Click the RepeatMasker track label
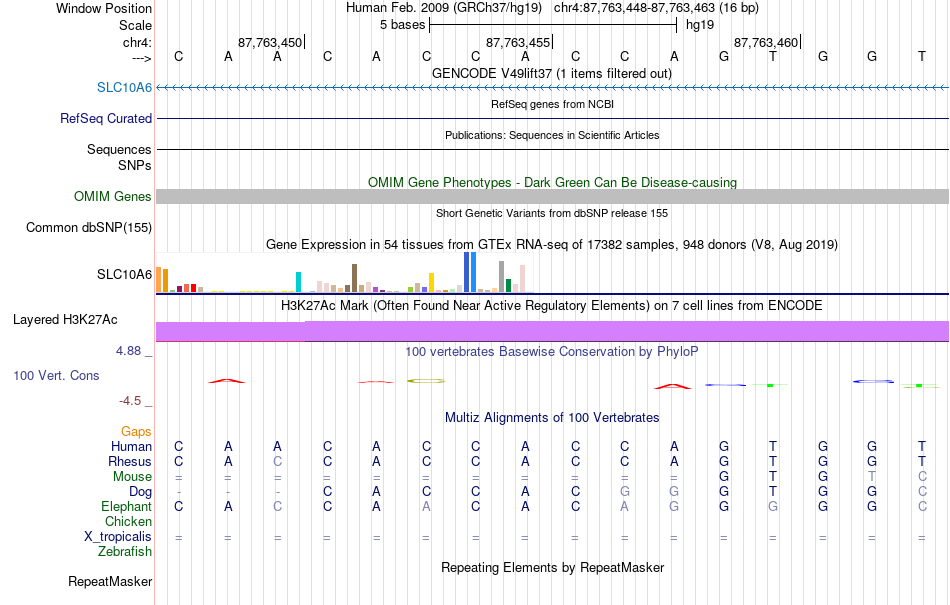 (x=110, y=581)
